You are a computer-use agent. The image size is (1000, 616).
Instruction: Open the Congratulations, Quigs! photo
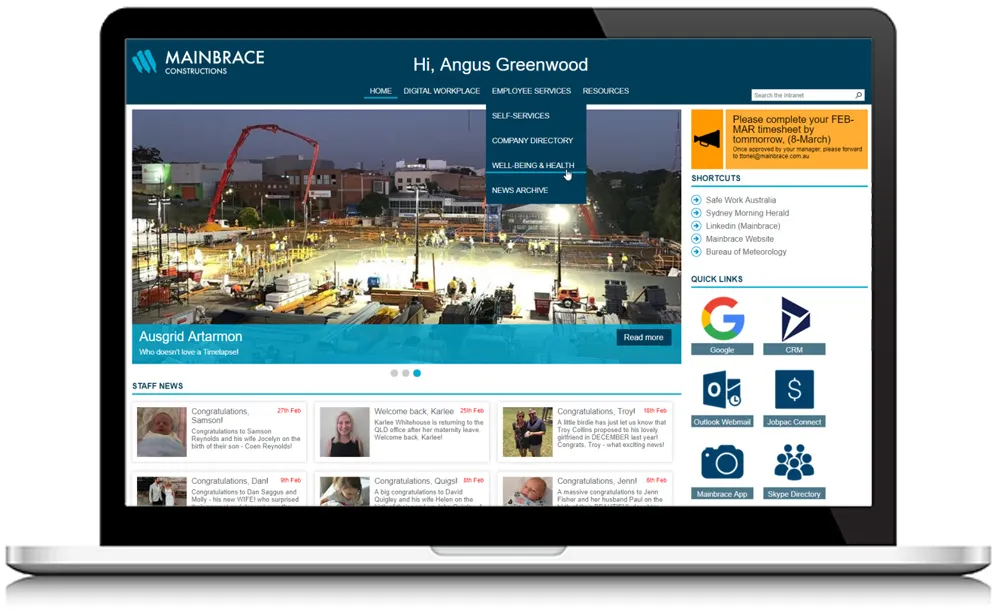pyautogui.click(x=345, y=491)
